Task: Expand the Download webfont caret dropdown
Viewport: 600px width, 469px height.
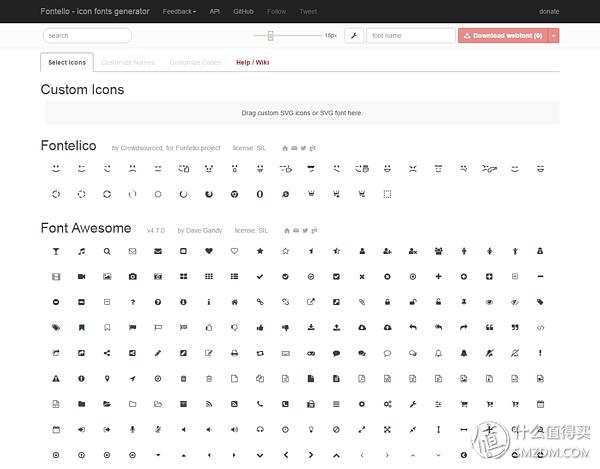Action: coord(554,36)
